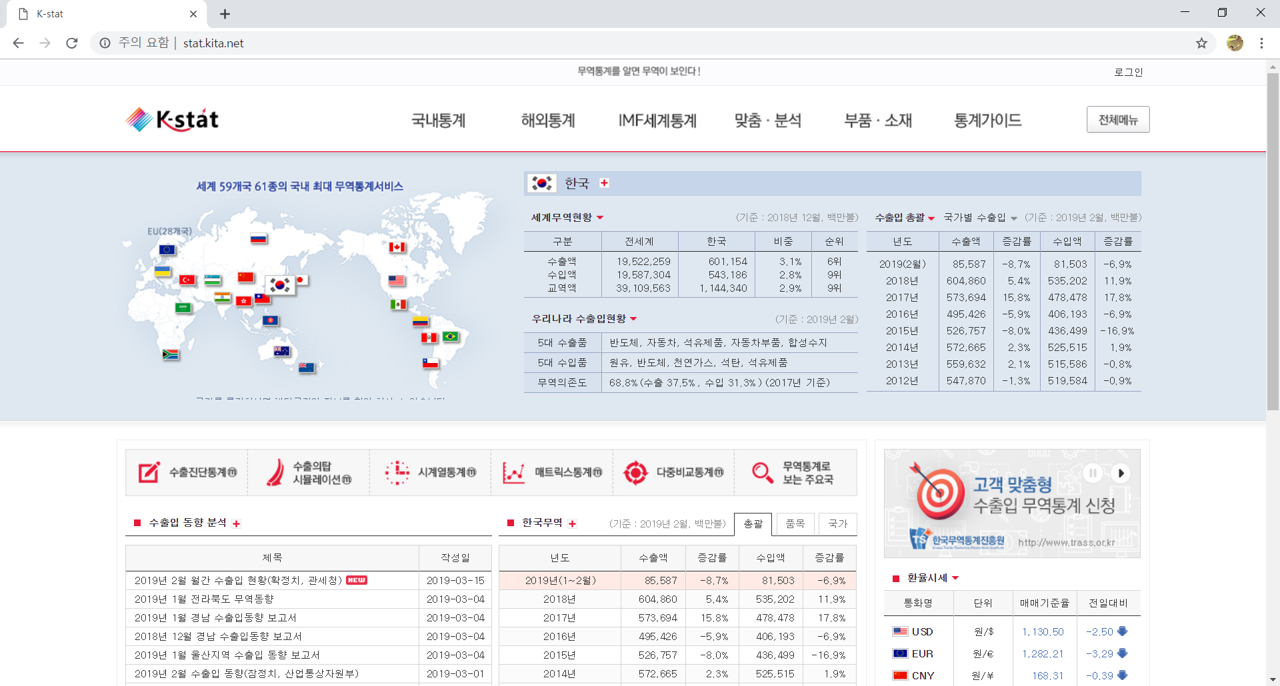
Task: Open 부품·소재 menu
Action: click(x=878, y=120)
